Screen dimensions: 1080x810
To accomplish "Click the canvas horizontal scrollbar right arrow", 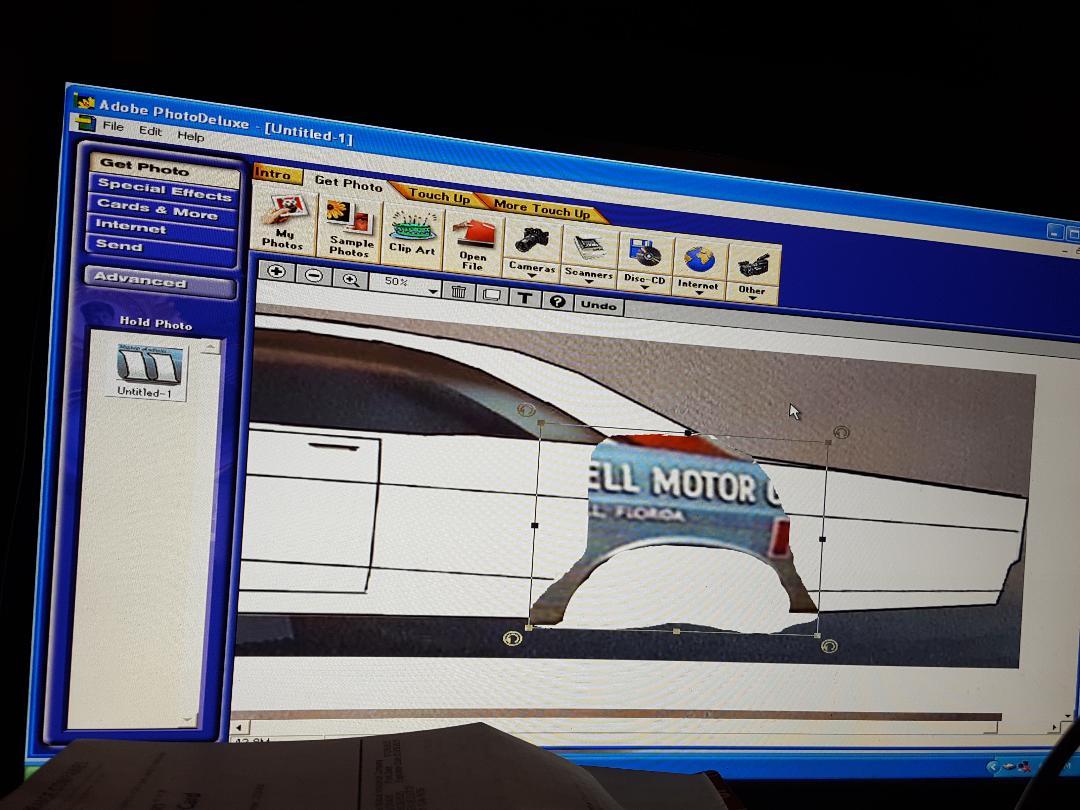I will point(1054,726).
